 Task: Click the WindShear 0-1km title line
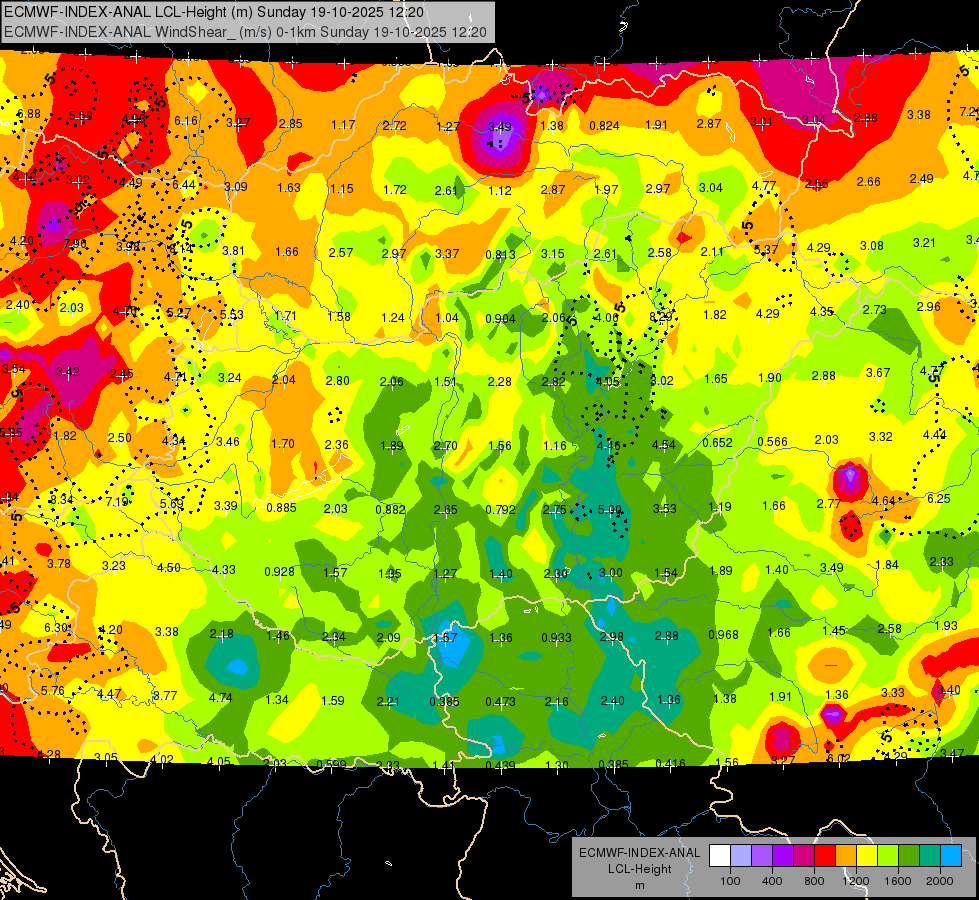click(245, 32)
